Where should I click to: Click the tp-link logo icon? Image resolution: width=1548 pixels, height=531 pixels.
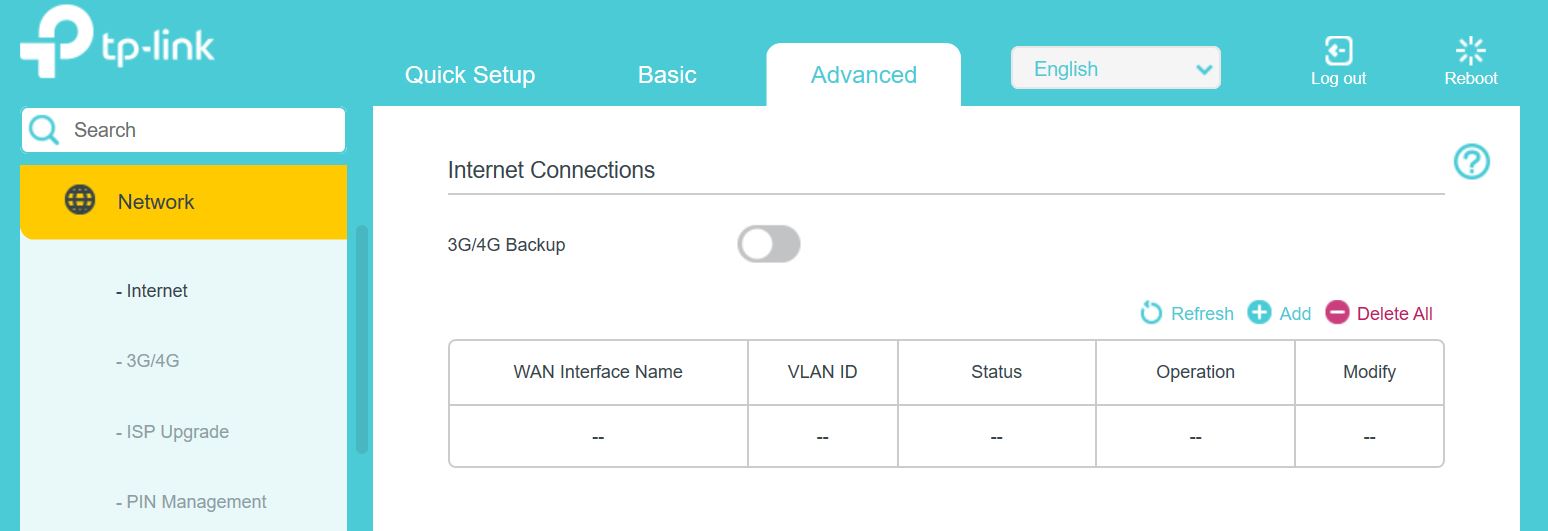coord(56,42)
